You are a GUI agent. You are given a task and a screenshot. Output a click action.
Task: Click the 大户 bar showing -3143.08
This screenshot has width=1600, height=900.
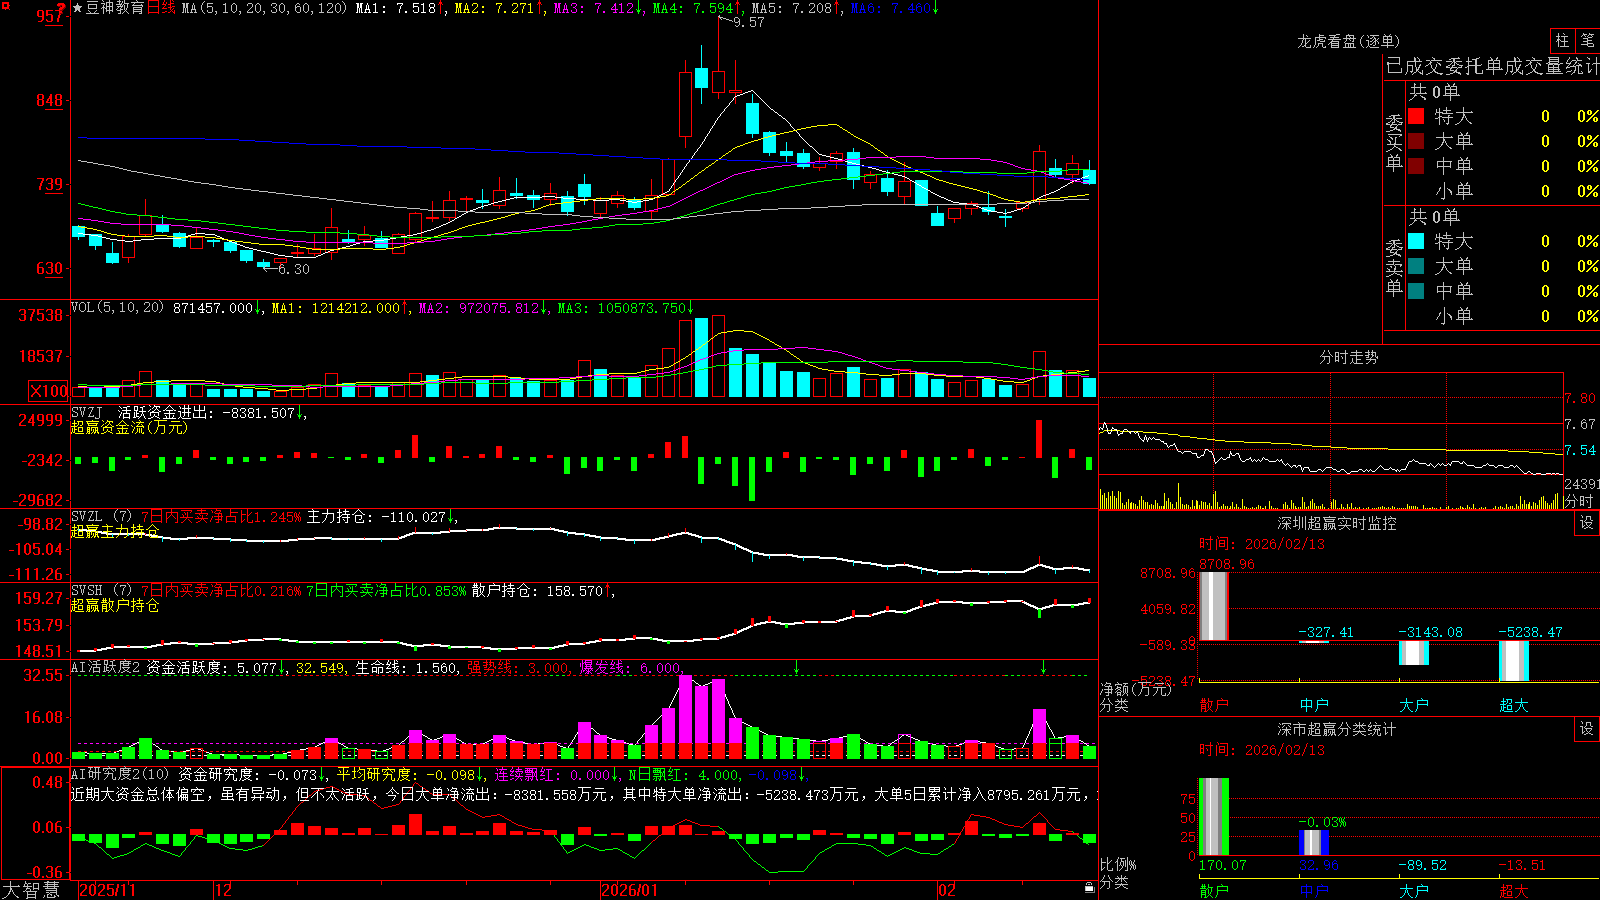point(1414,653)
